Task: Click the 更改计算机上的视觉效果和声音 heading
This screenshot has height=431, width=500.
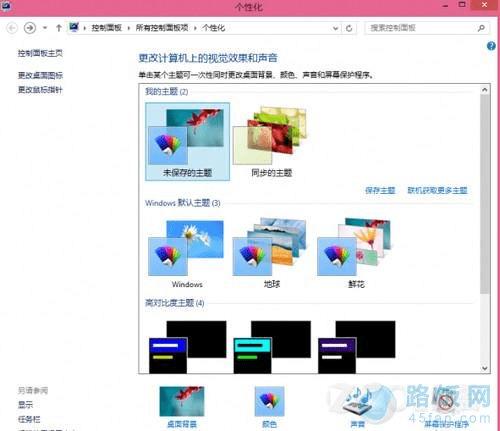Action: pos(208,58)
